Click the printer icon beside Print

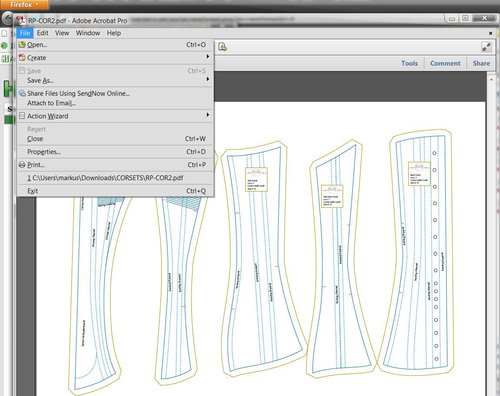pyautogui.click(x=22, y=165)
